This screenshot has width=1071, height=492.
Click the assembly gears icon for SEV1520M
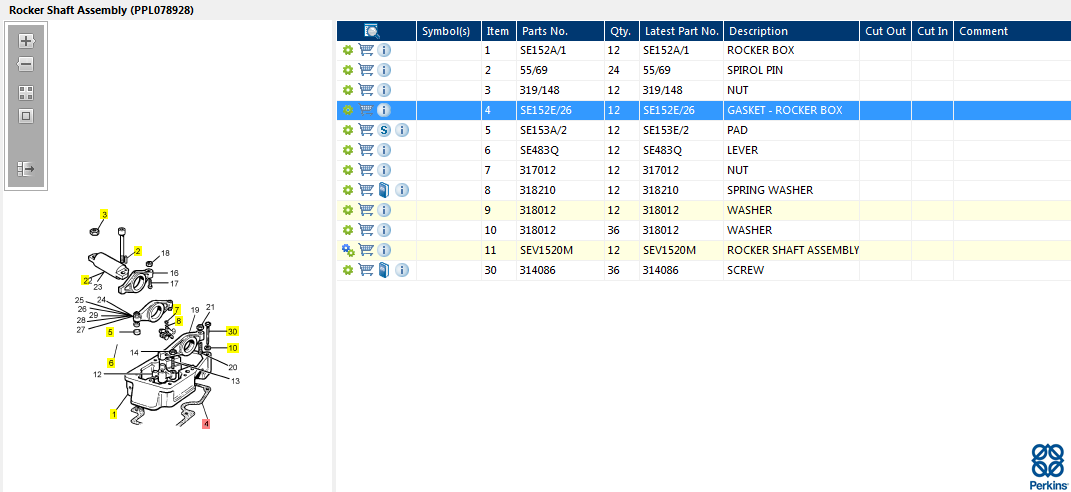coord(348,250)
